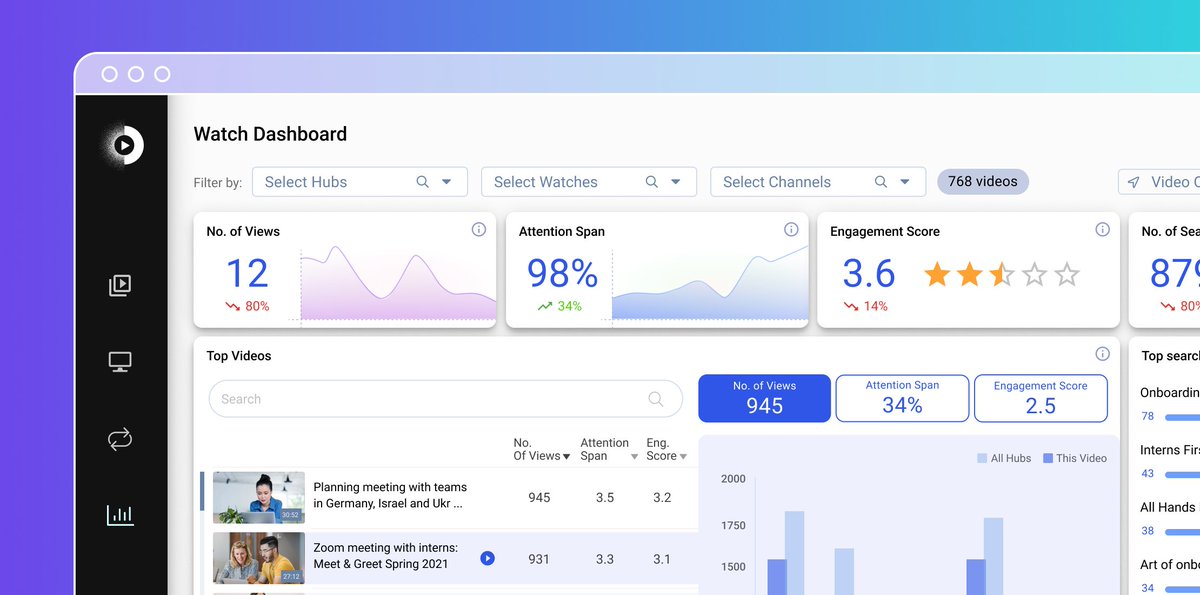Screen dimensions: 1200x595
Task: Click the 768 videos badge
Action: point(982,182)
